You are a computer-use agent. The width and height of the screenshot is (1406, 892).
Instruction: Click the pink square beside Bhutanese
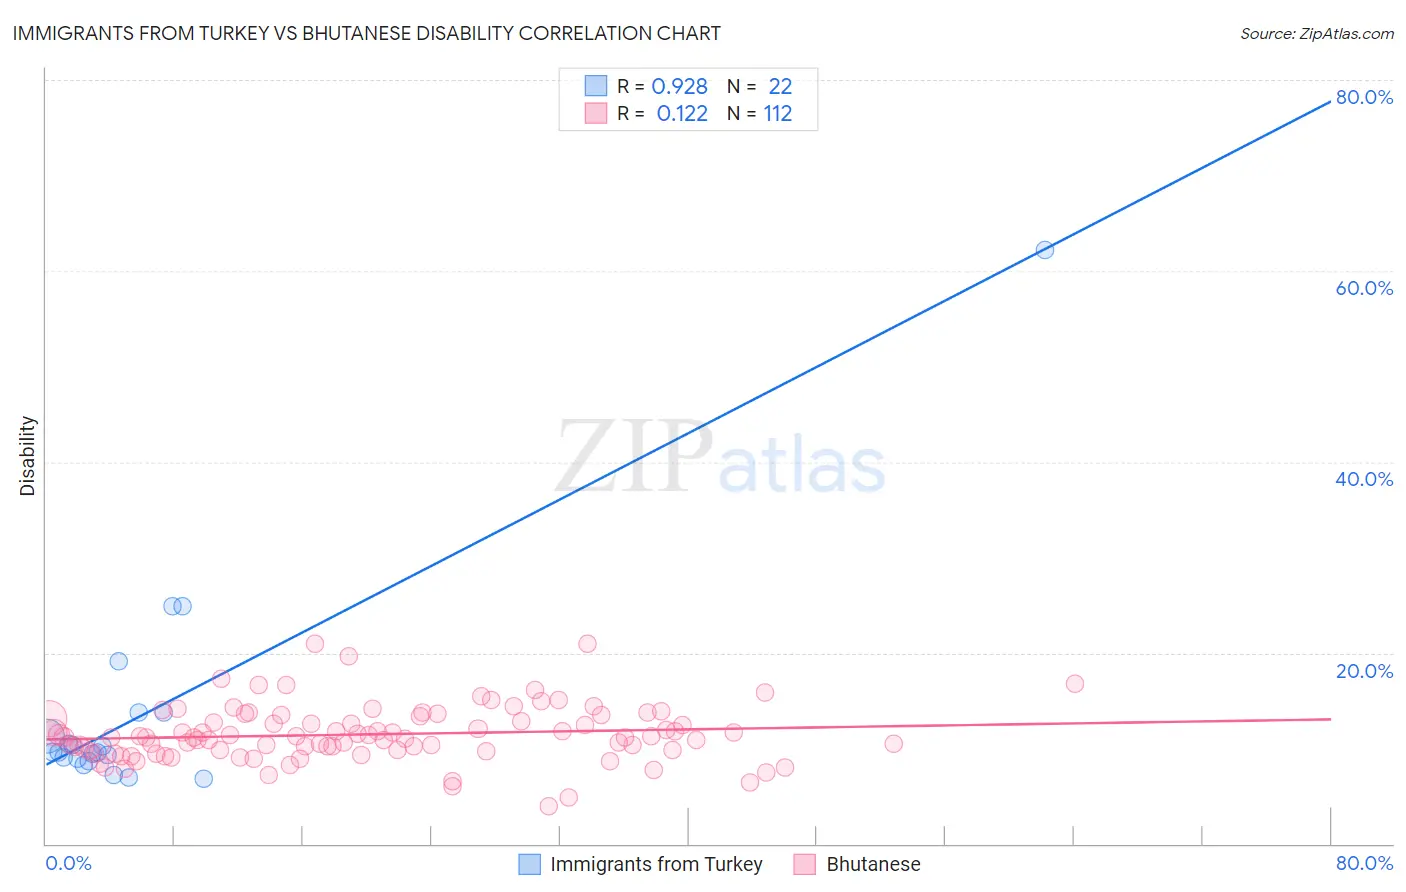(x=804, y=864)
